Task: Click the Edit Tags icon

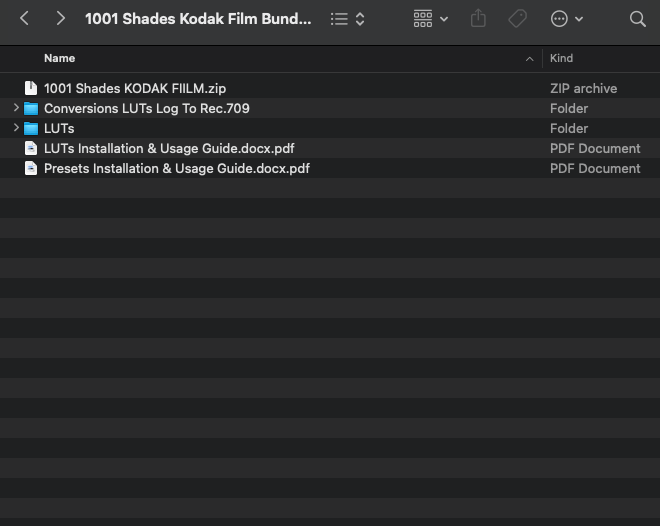Action: point(517,19)
